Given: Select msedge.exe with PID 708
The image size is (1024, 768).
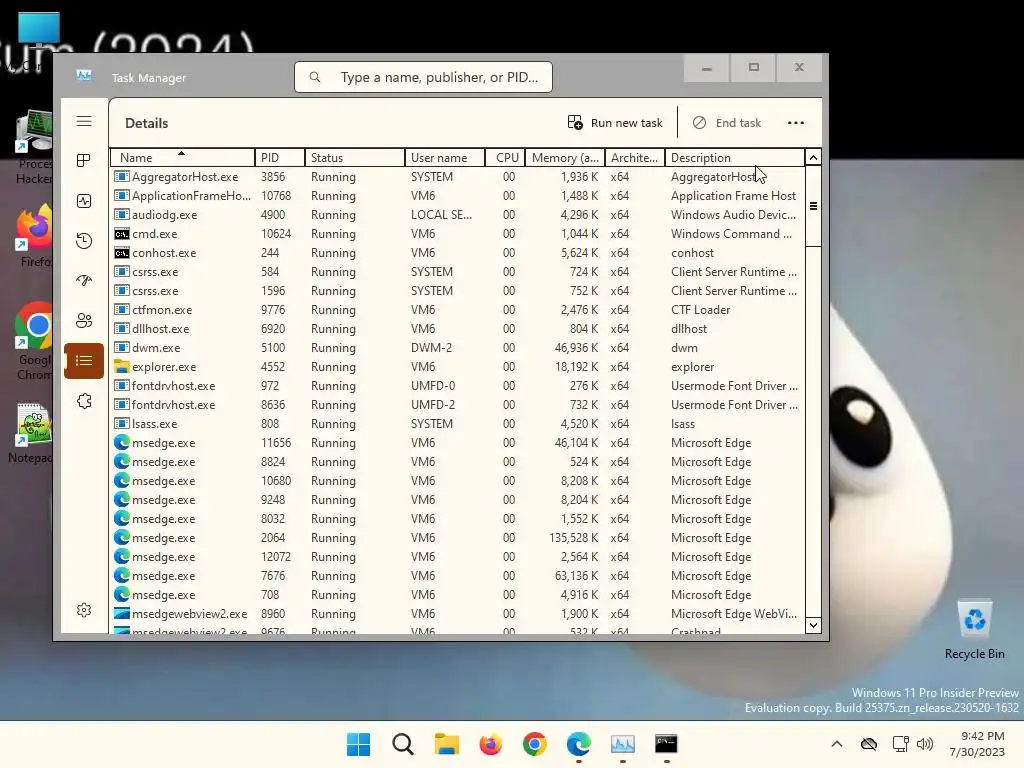Looking at the screenshot, I should 457,595.
